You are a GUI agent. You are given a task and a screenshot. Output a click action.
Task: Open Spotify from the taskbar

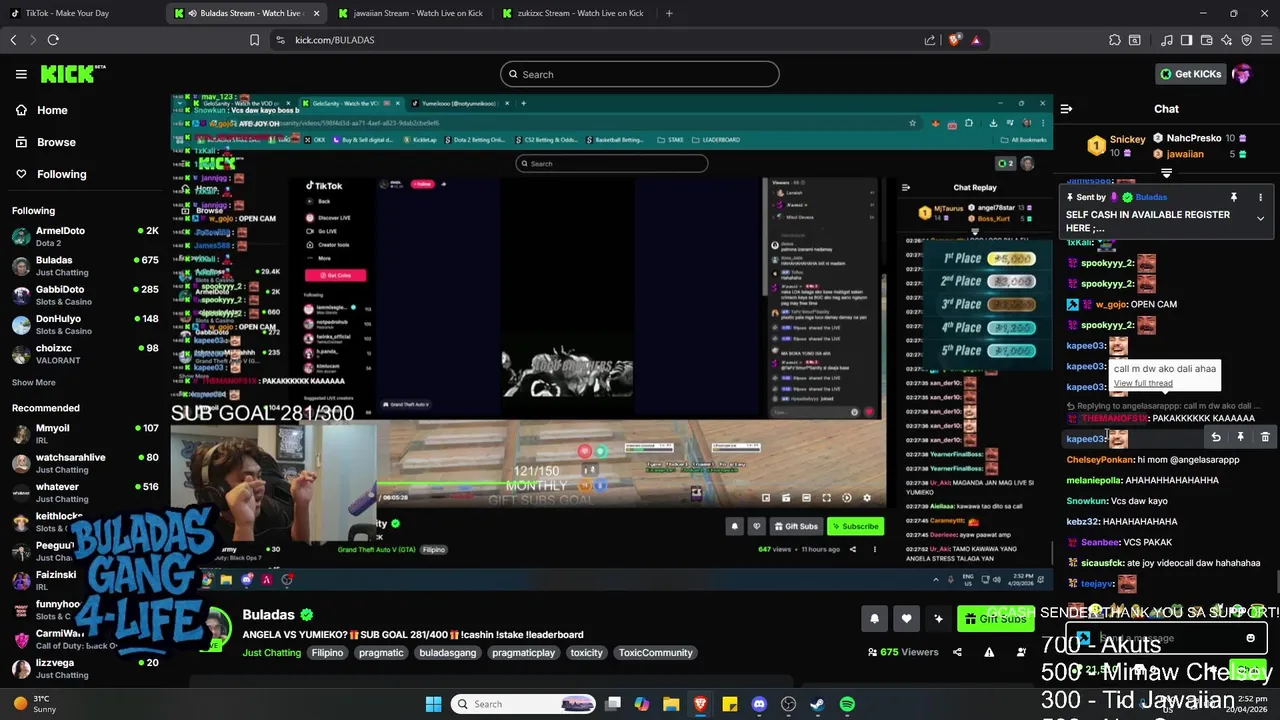pyautogui.click(x=847, y=704)
